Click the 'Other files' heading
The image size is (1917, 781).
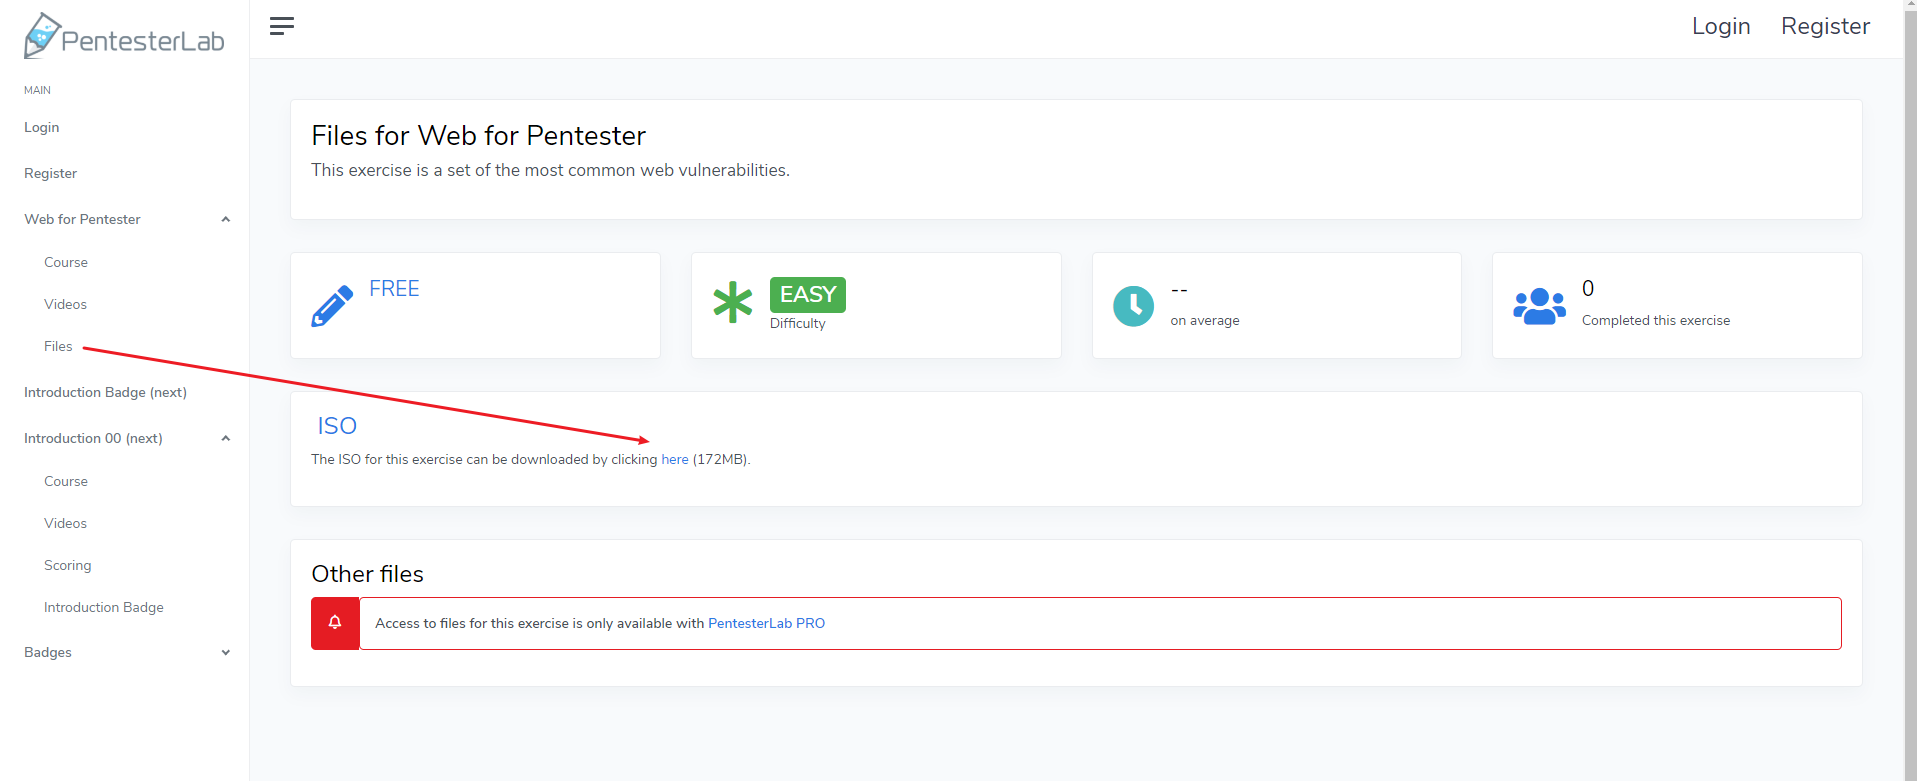(x=368, y=574)
